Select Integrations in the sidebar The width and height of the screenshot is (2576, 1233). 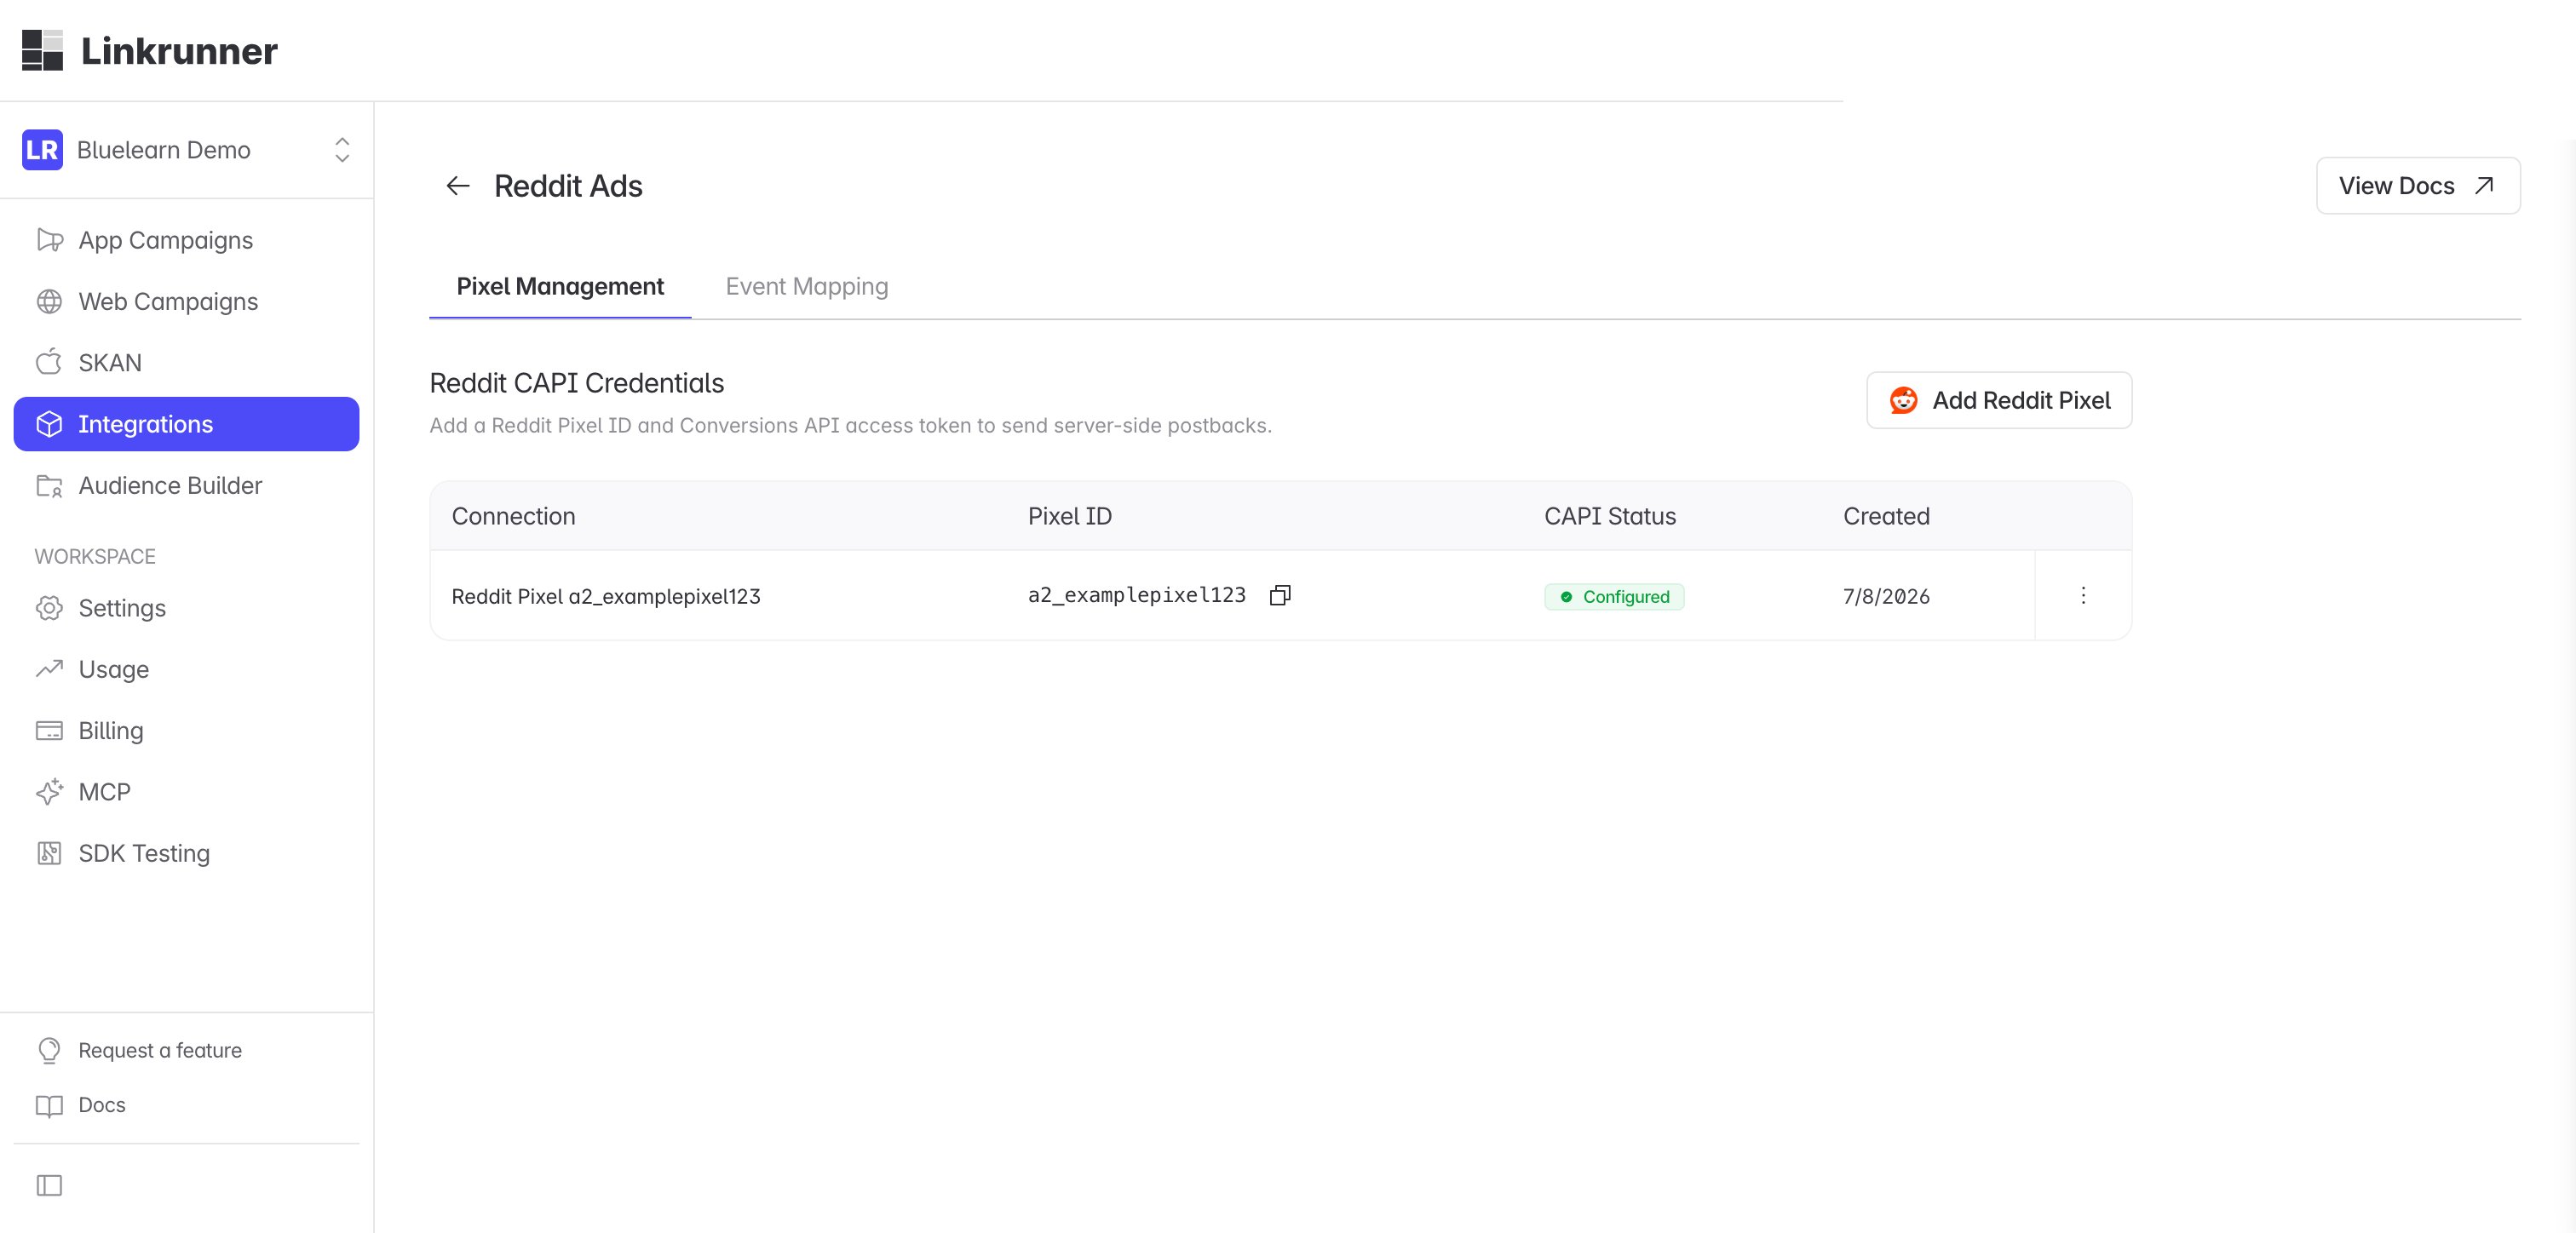(186, 424)
